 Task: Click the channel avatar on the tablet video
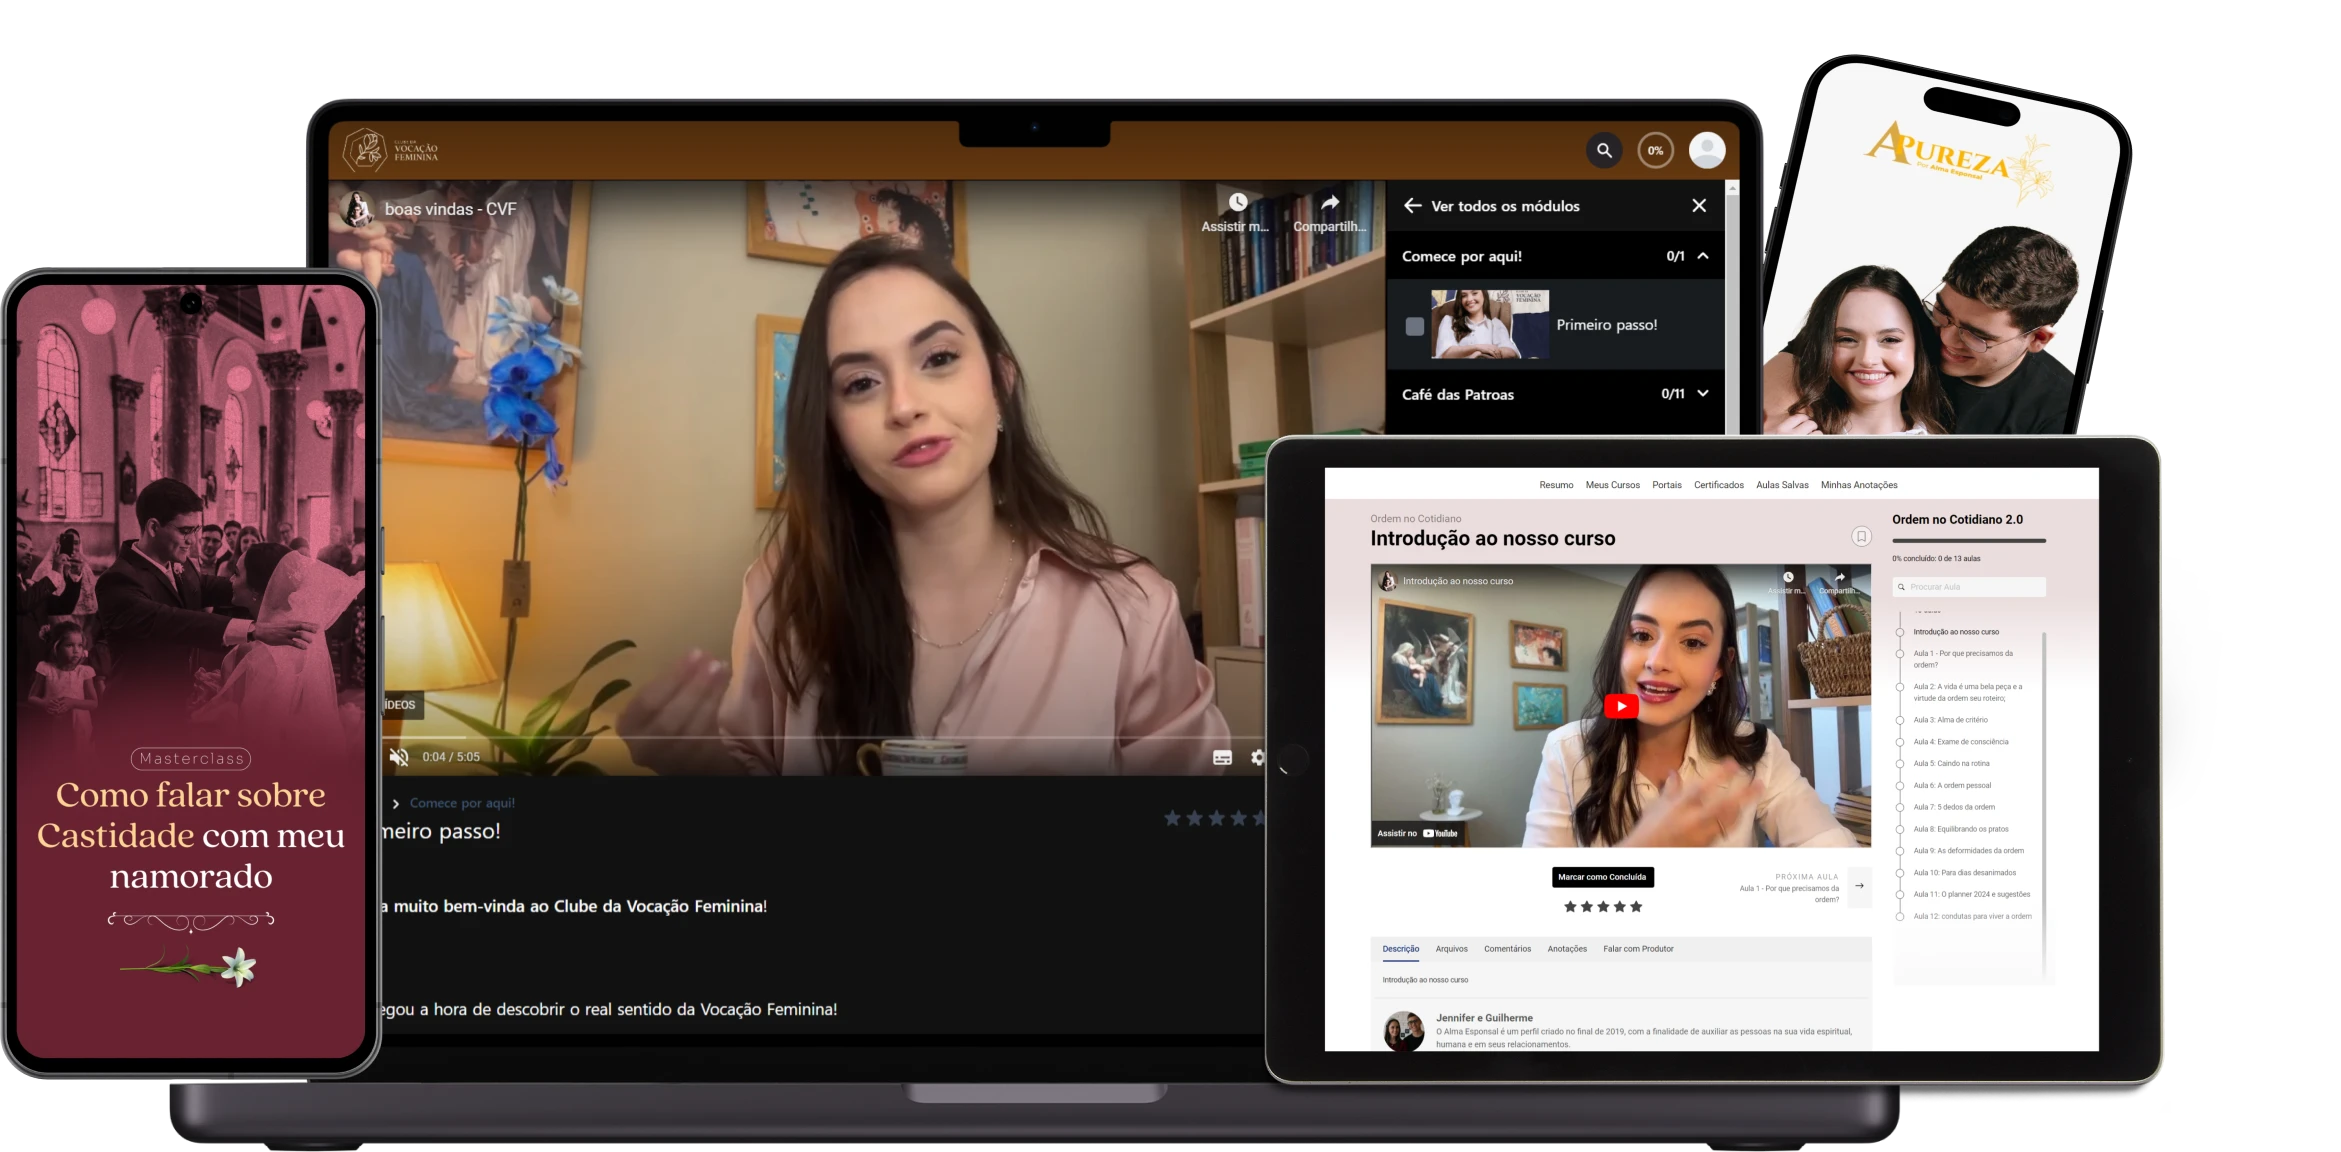[1388, 581]
